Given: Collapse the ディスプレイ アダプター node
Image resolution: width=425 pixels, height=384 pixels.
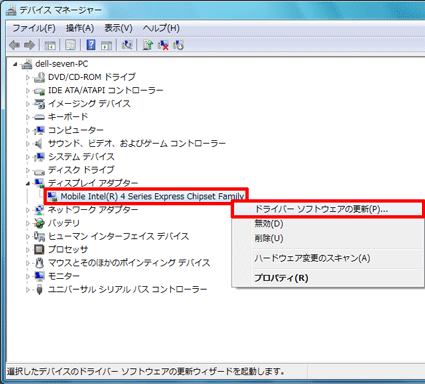Looking at the screenshot, I should tap(28, 183).
